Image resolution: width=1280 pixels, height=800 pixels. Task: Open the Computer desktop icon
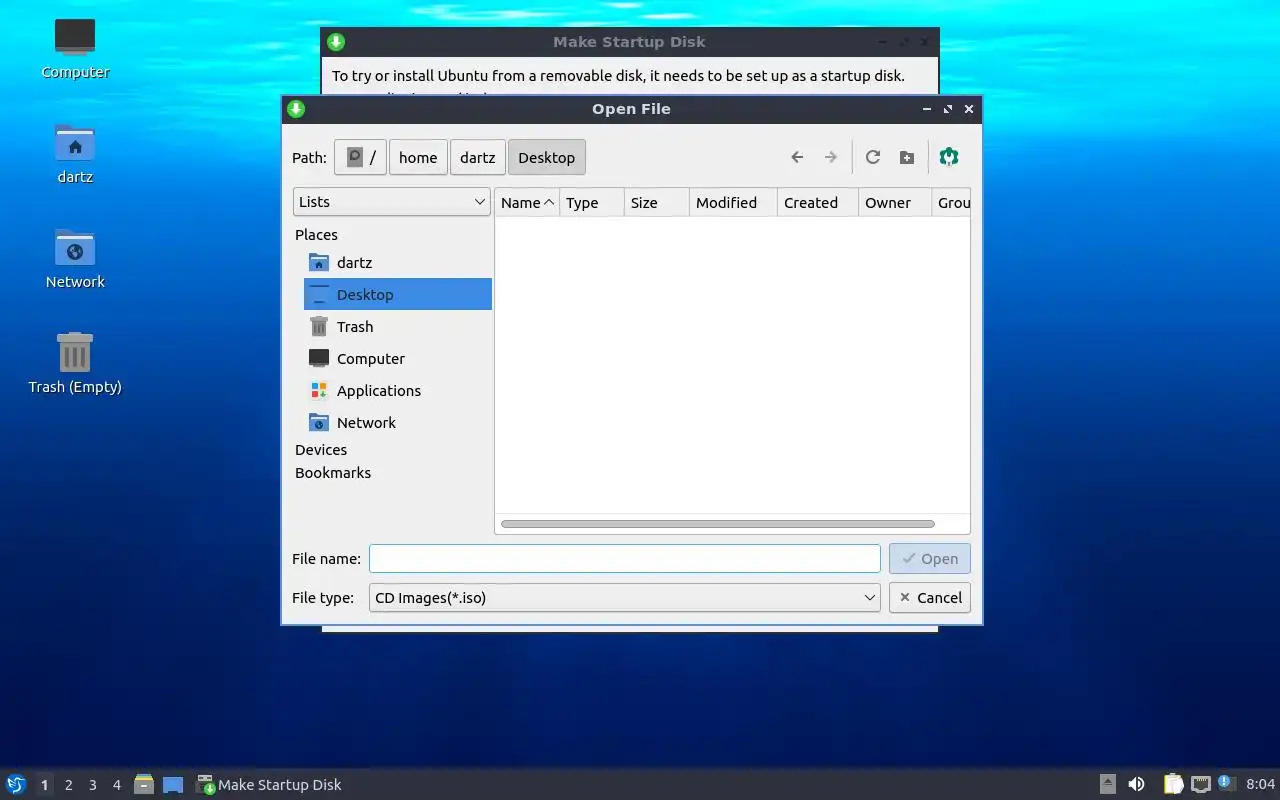(x=75, y=48)
